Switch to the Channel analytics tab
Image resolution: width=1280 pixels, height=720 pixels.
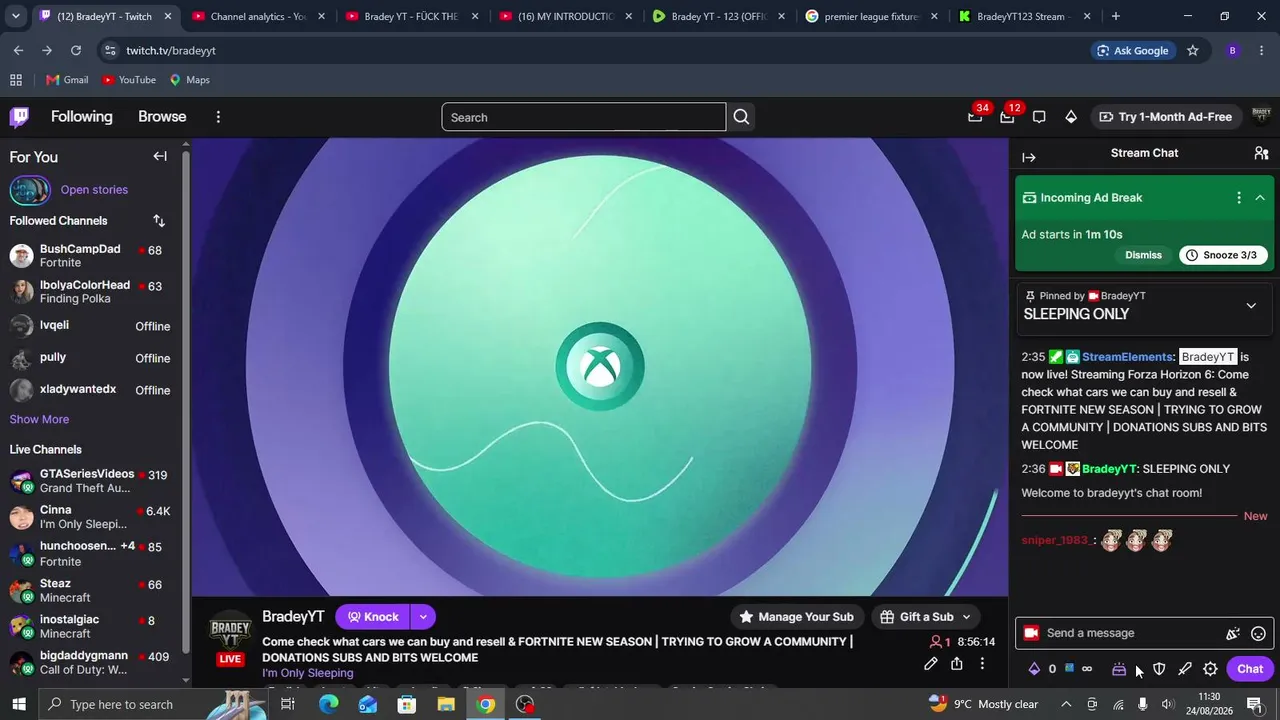[256, 16]
